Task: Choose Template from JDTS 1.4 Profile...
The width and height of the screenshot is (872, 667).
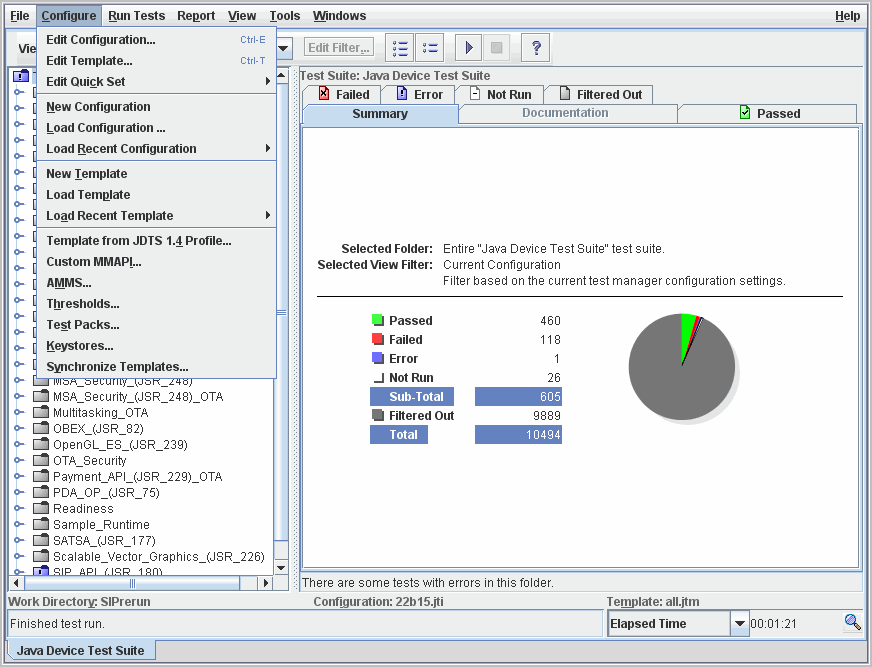Action: [x=157, y=241]
